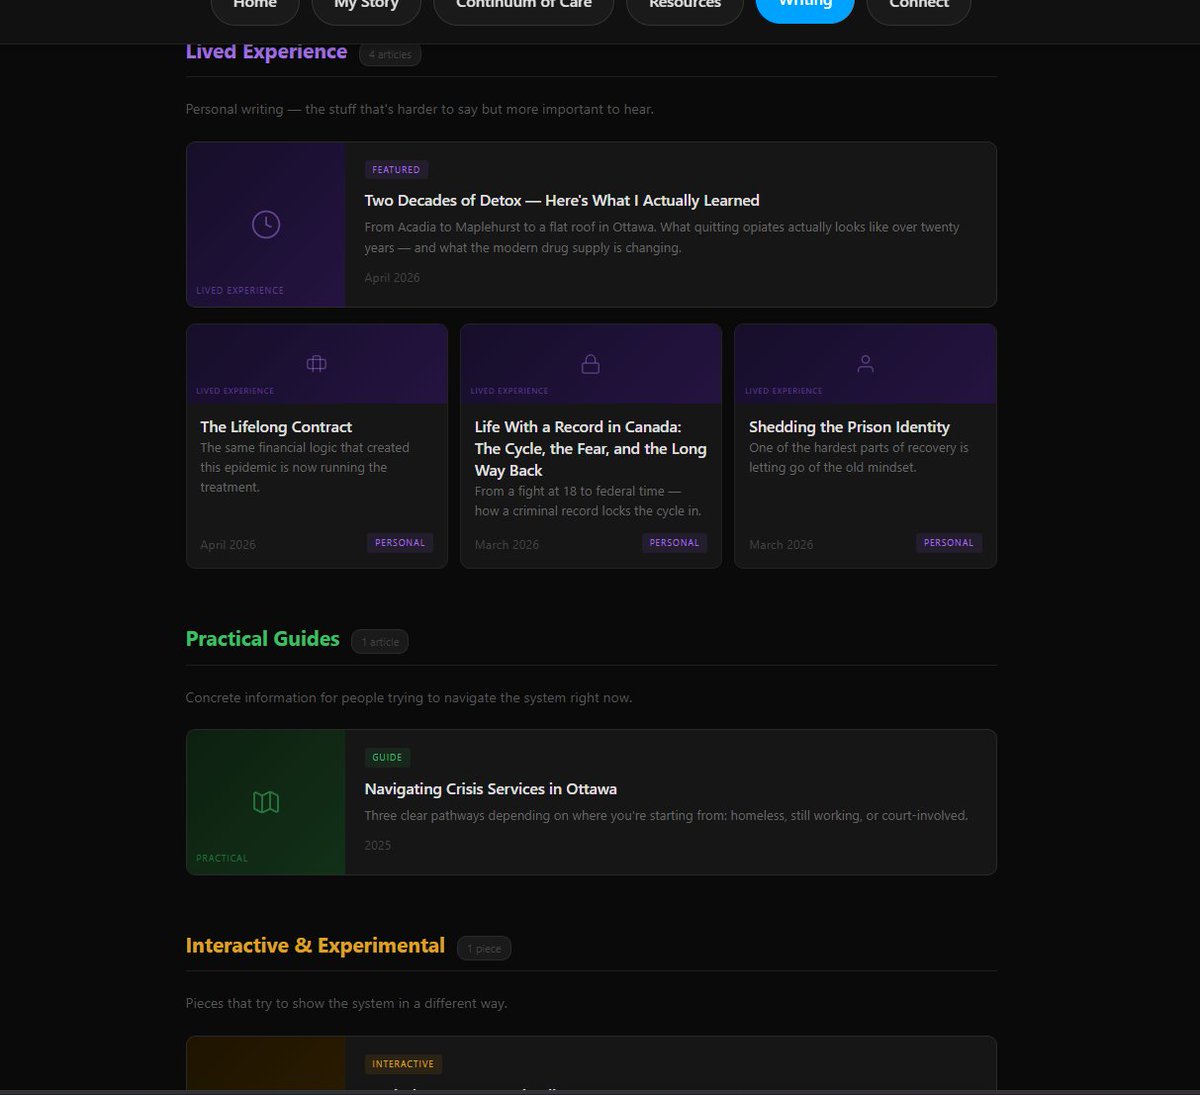
Task: Click the 'Practical Guides' section heading
Action: tap(263, 639)
